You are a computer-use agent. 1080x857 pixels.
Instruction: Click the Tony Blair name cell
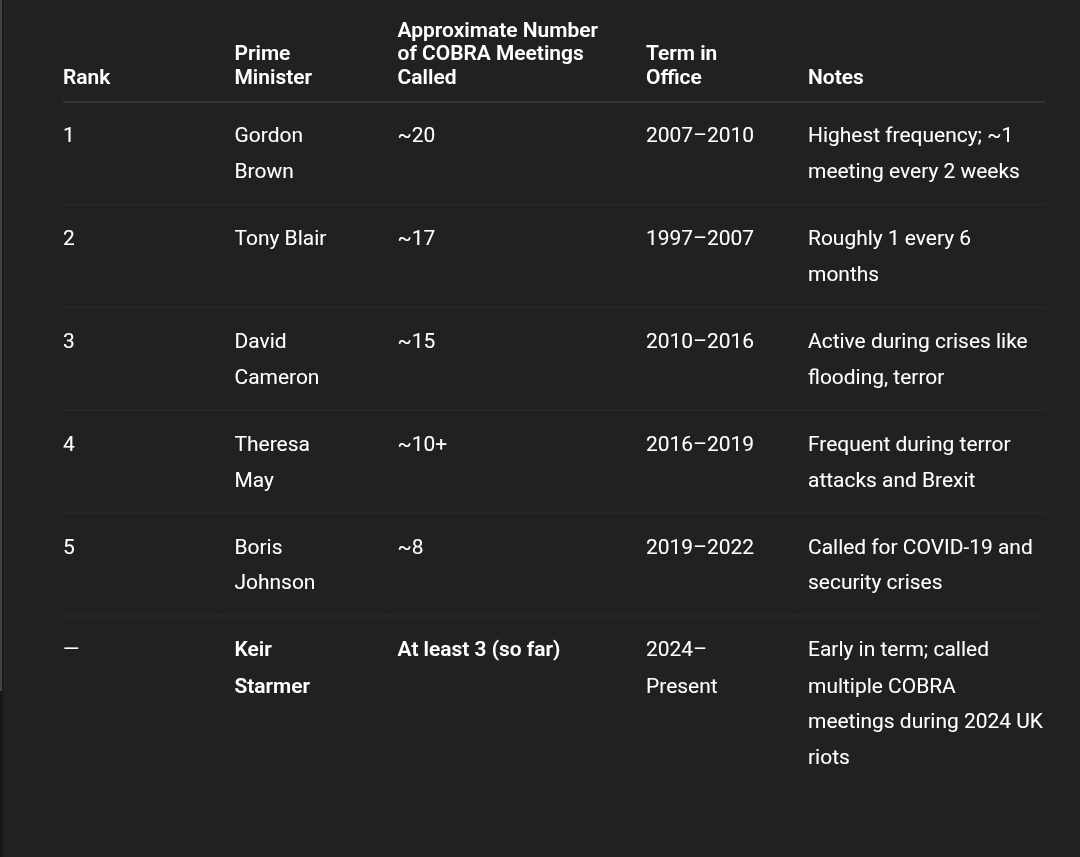tap(280, 238)
